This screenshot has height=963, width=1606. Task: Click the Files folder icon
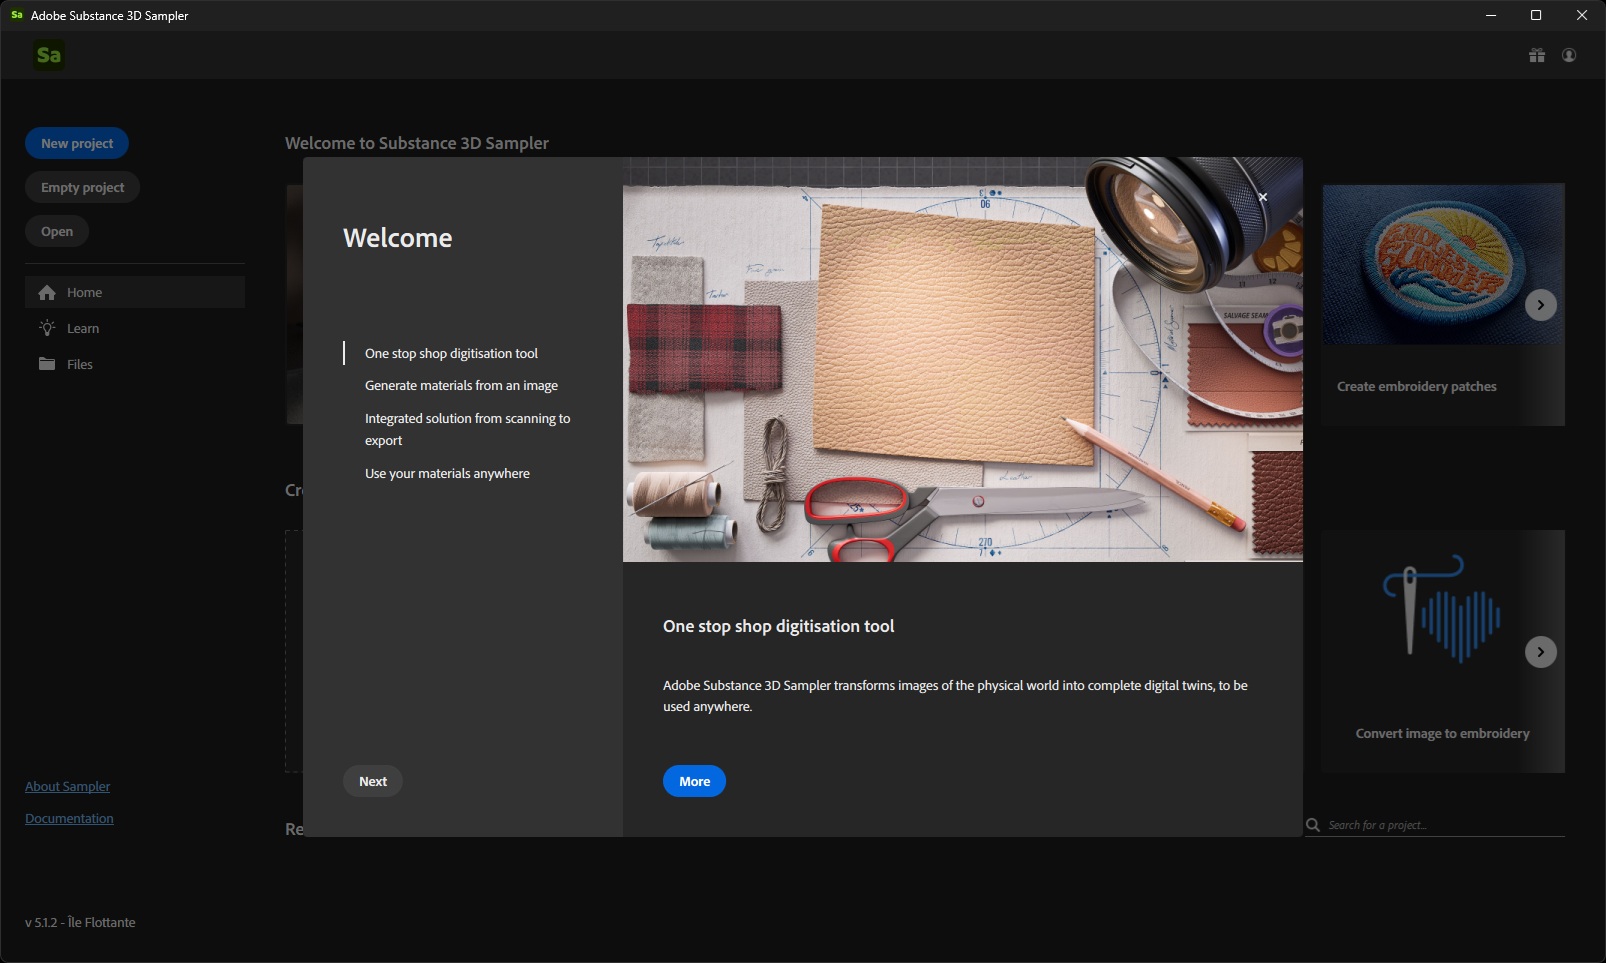47,364
